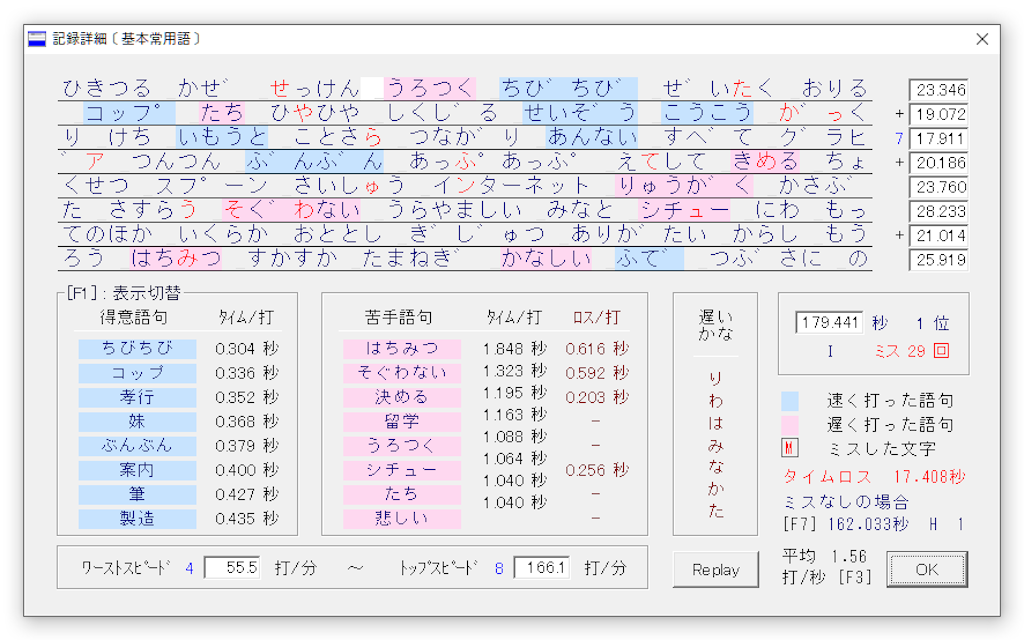Select ちびちび in the 得意語句 list
1024x640 pixels.
pyautogui.click(x=137, y=349)
